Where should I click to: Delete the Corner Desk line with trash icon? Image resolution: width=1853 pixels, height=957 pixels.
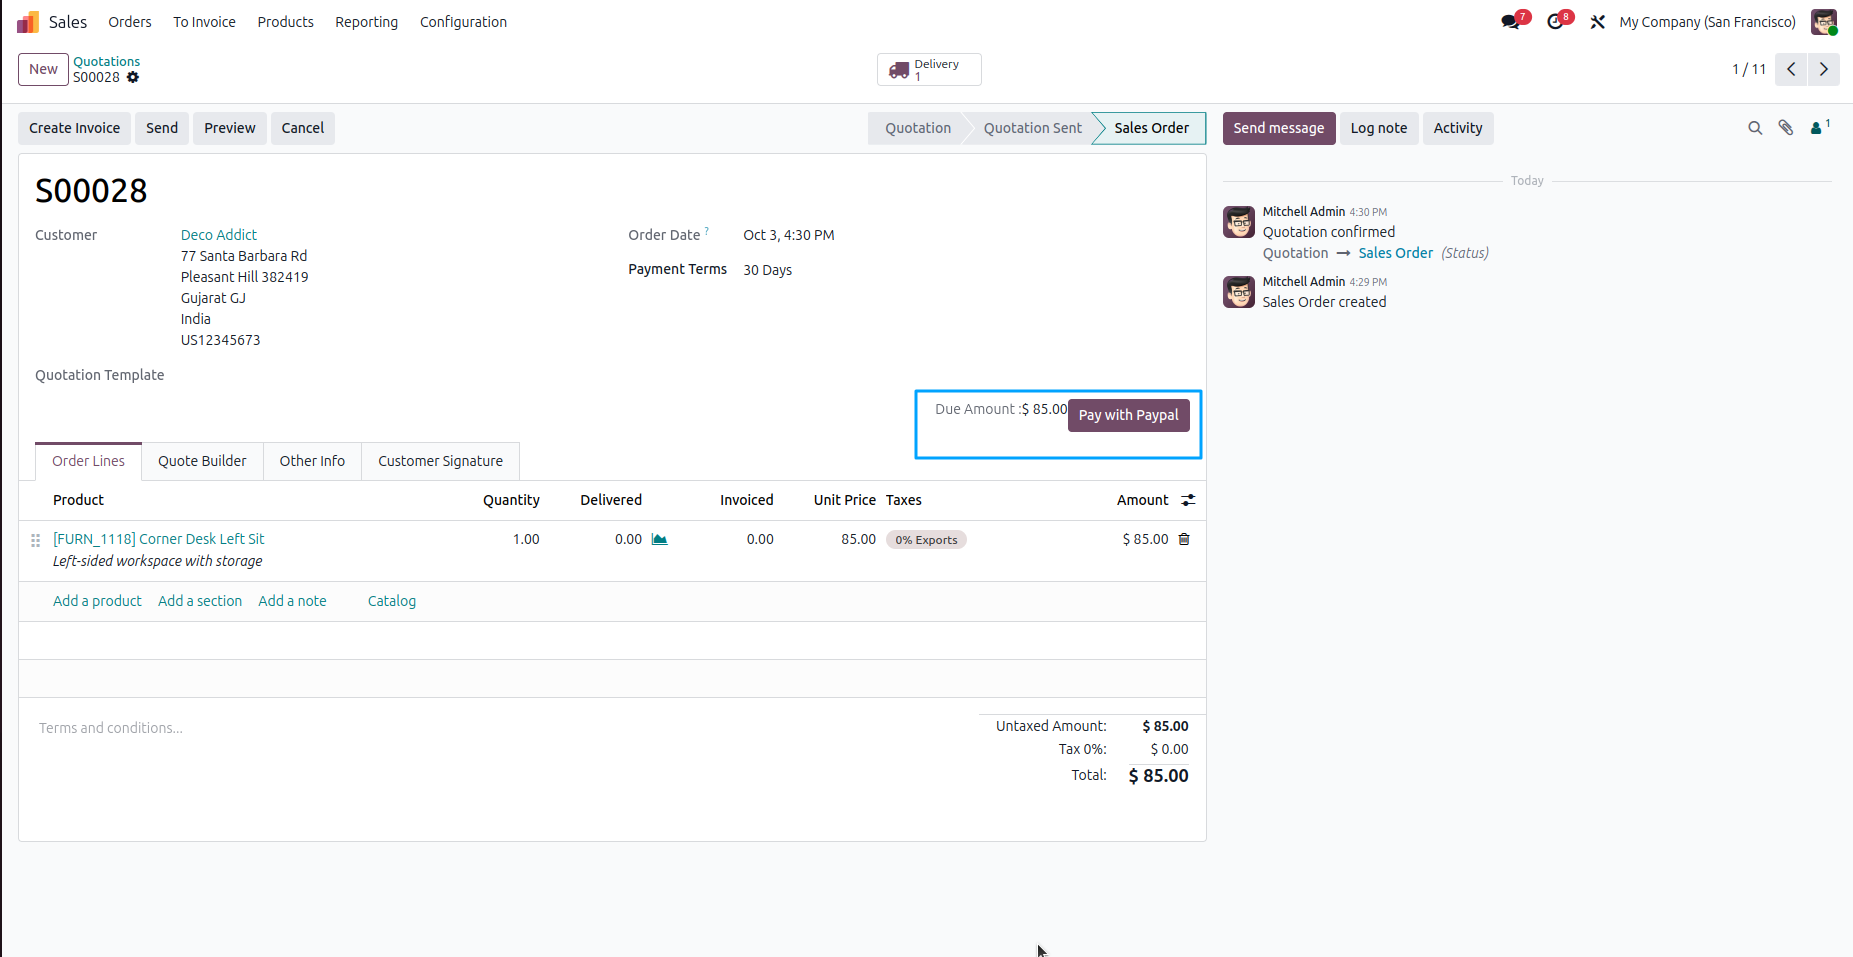[1184, 539]
